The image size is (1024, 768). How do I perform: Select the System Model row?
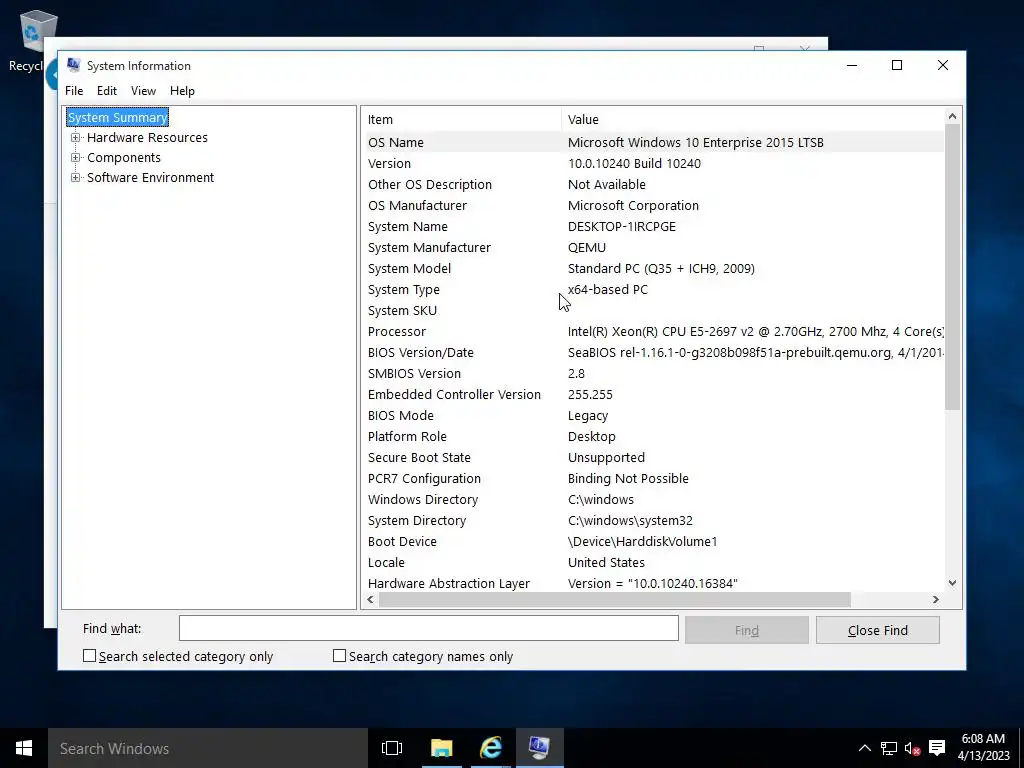653,268
